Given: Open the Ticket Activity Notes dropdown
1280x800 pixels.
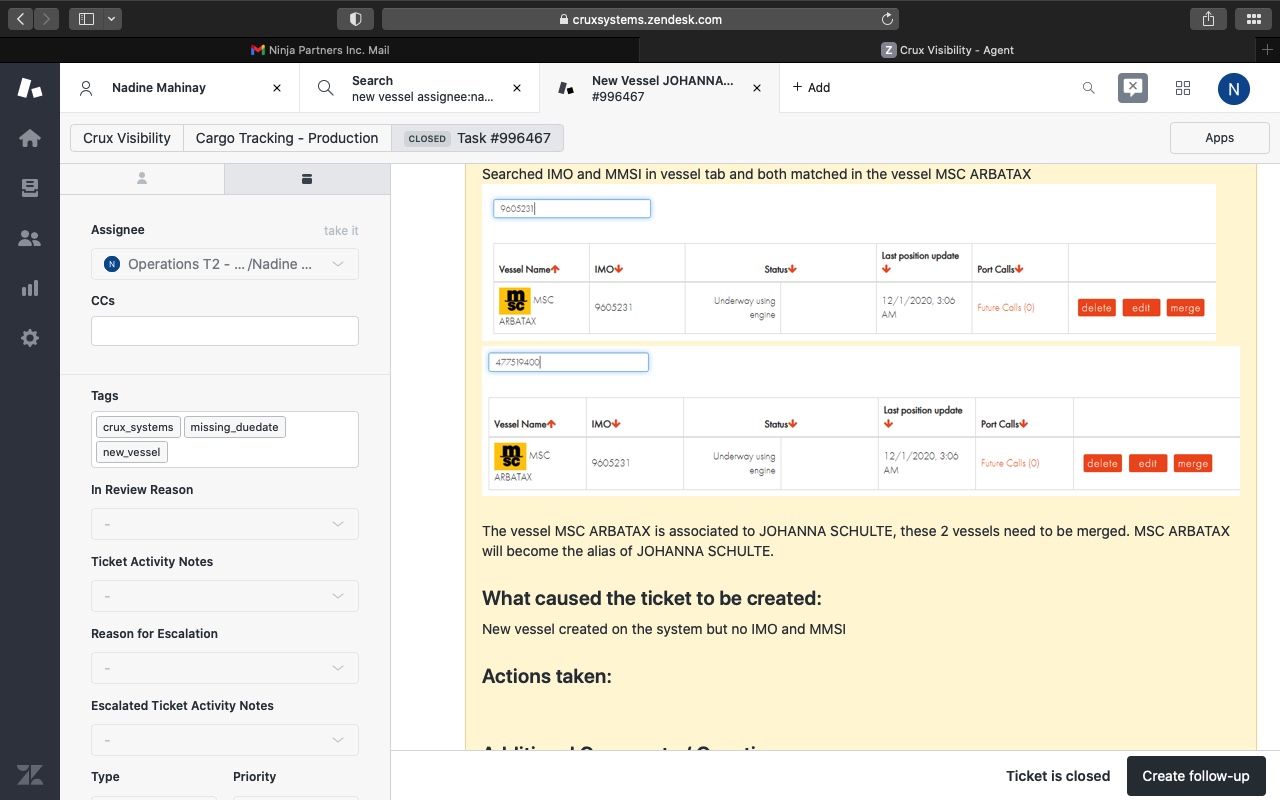Looking at the screenshot, I should click(225, 596).
